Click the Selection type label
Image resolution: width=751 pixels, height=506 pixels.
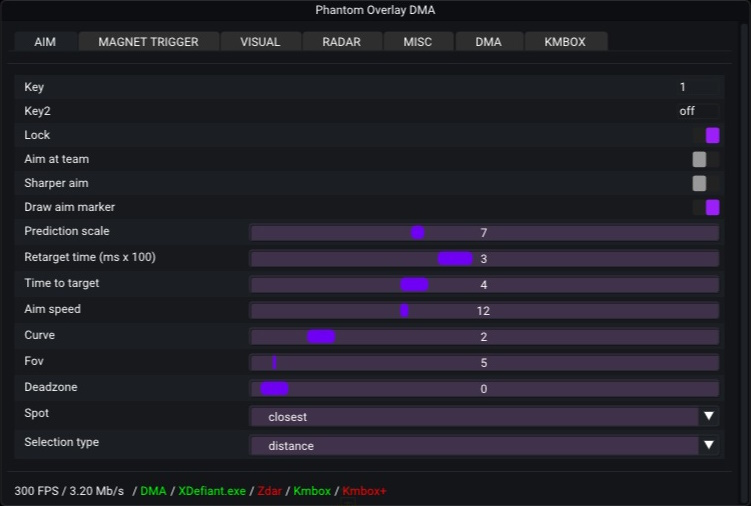62,442
